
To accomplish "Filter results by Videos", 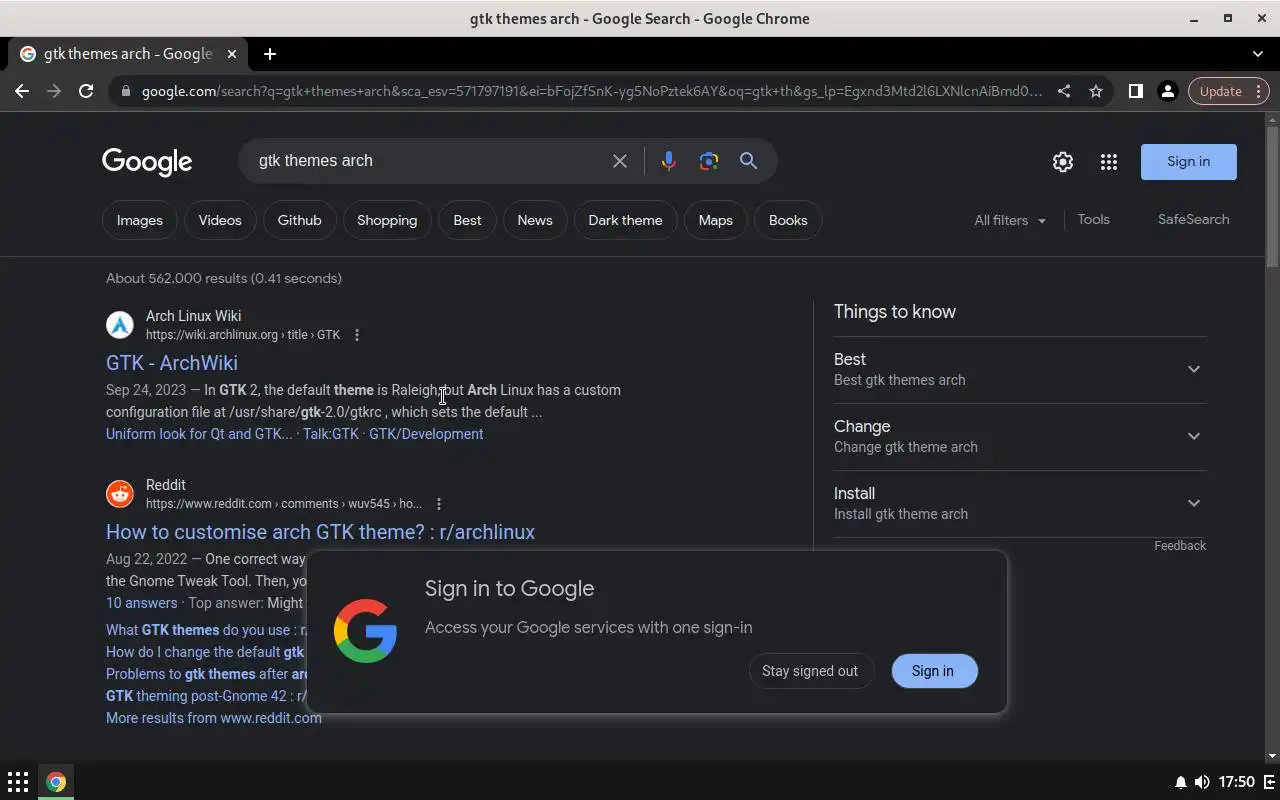I will coord(220,220).
